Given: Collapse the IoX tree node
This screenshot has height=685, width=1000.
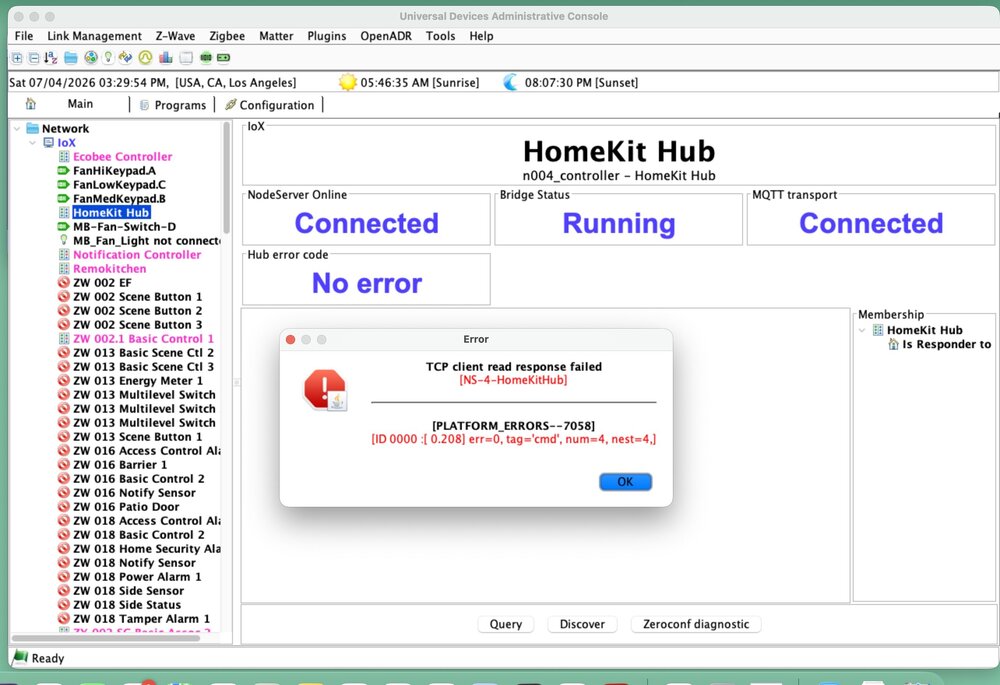Looking at the screenshot, I should point(33,143).
